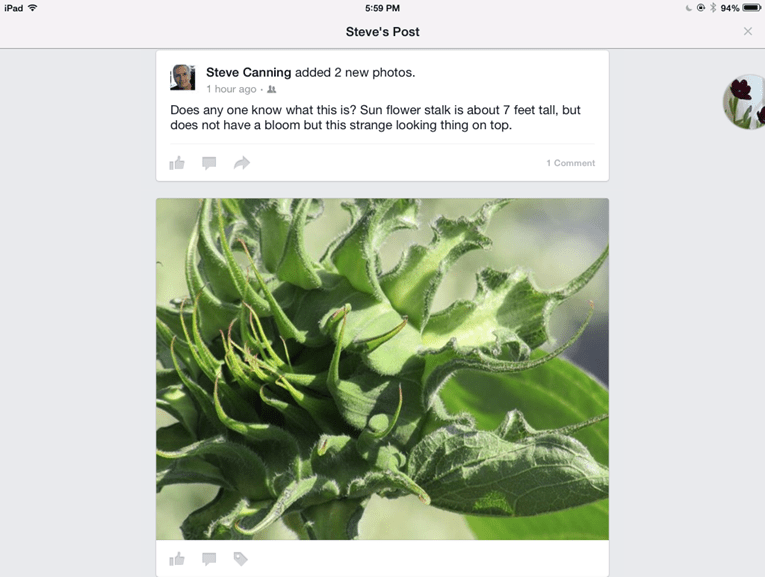Open Steve Canning's profile name link

click(x=248, y=73)
